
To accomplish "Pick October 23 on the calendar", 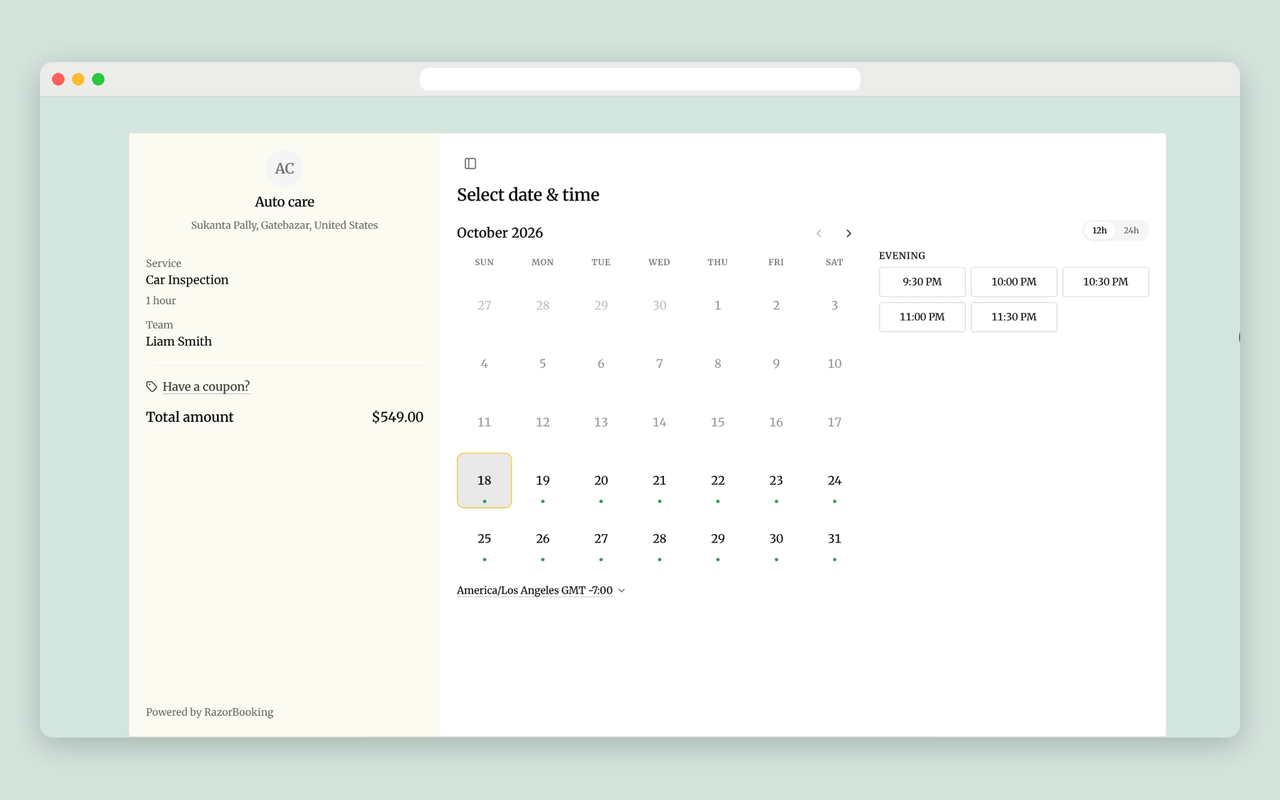I will pos(776,481).
